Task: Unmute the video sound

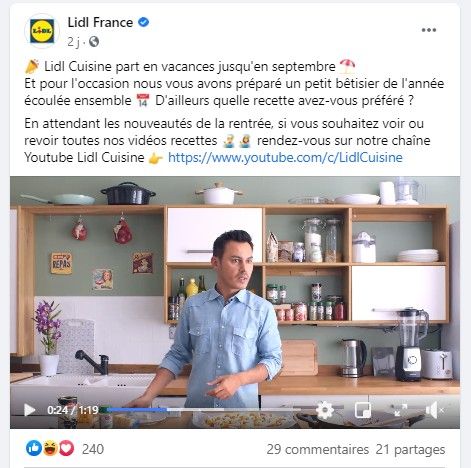Action: [x=435, y=410]
